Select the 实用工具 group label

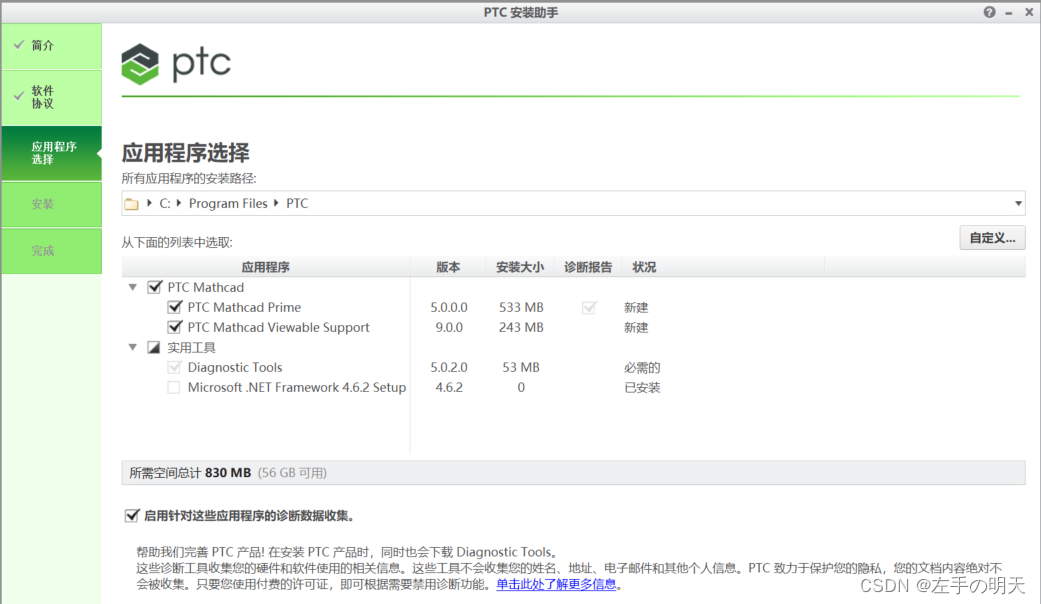(x=191, y=347)
